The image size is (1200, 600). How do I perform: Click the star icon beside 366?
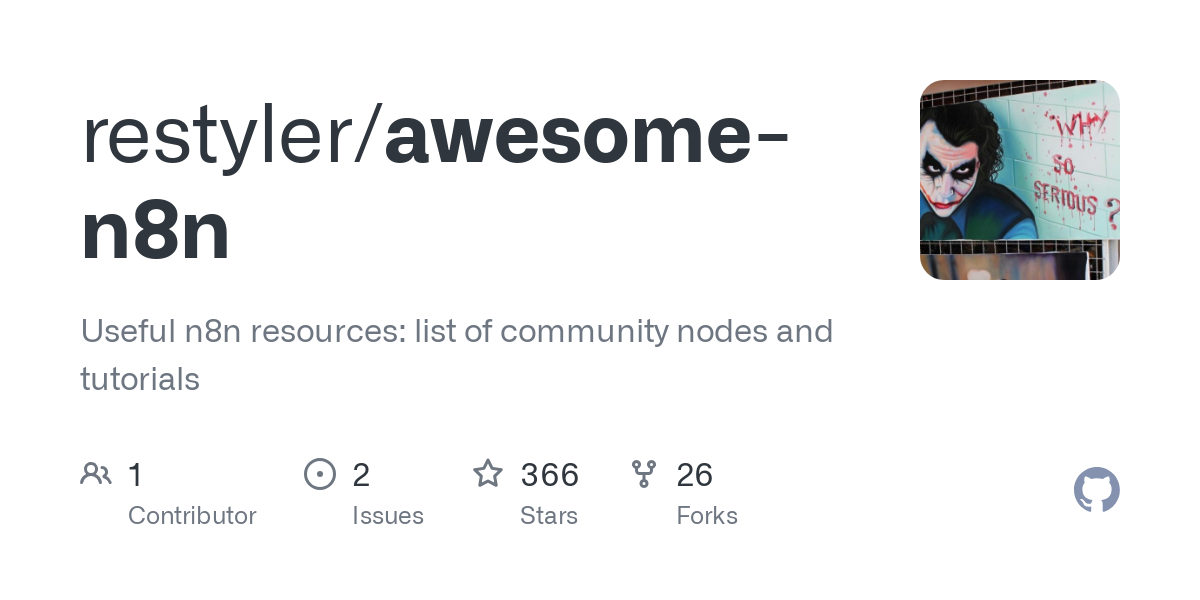pyautogui.click(x=487, y=473)
